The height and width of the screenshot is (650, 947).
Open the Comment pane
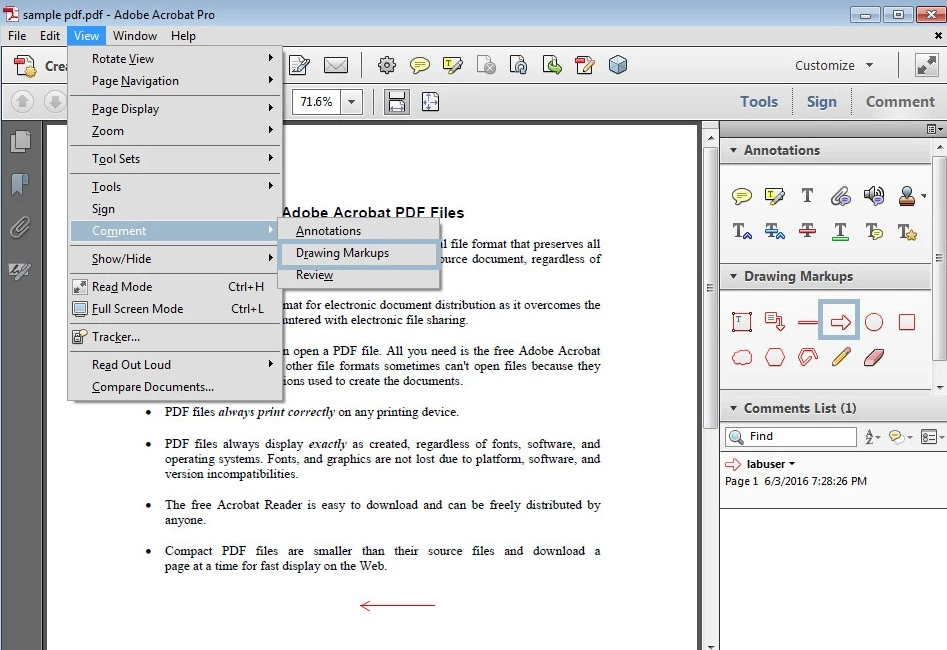click(900, 101)
